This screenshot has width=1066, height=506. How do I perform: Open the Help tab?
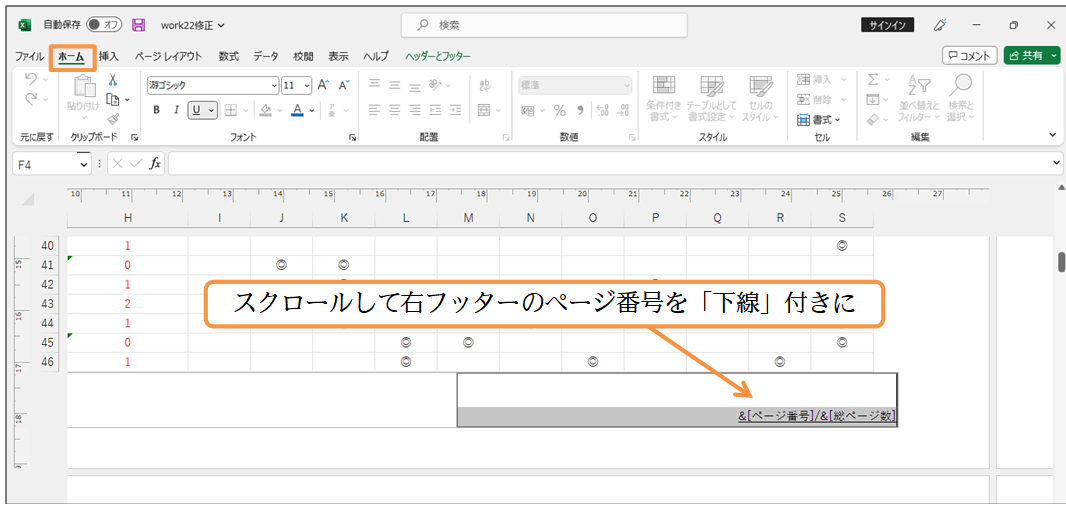click(x=376, y=56)
